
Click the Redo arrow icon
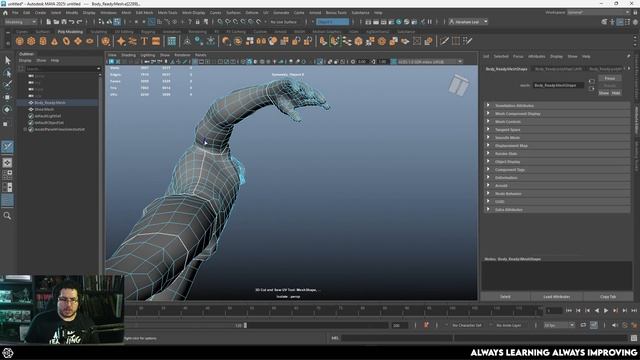[x=80, y=22]
